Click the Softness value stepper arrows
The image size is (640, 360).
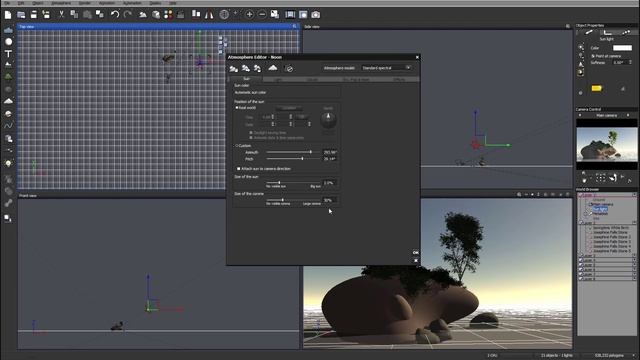(x=630, y=62)
